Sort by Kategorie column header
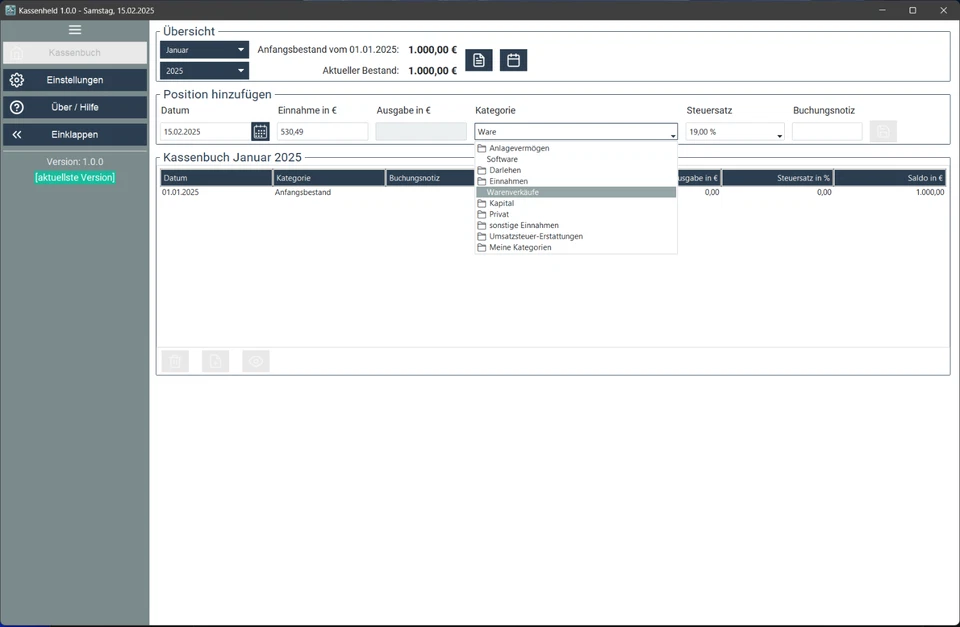 (329, 178)
